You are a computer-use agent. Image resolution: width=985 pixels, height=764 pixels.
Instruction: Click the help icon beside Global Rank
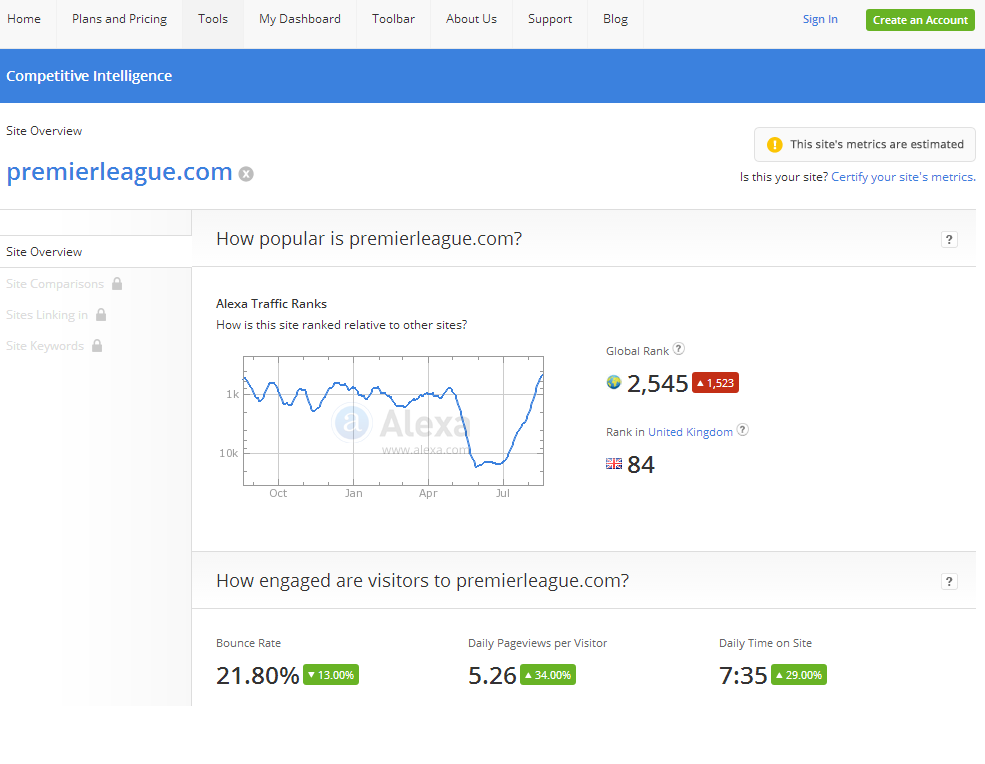679,349
